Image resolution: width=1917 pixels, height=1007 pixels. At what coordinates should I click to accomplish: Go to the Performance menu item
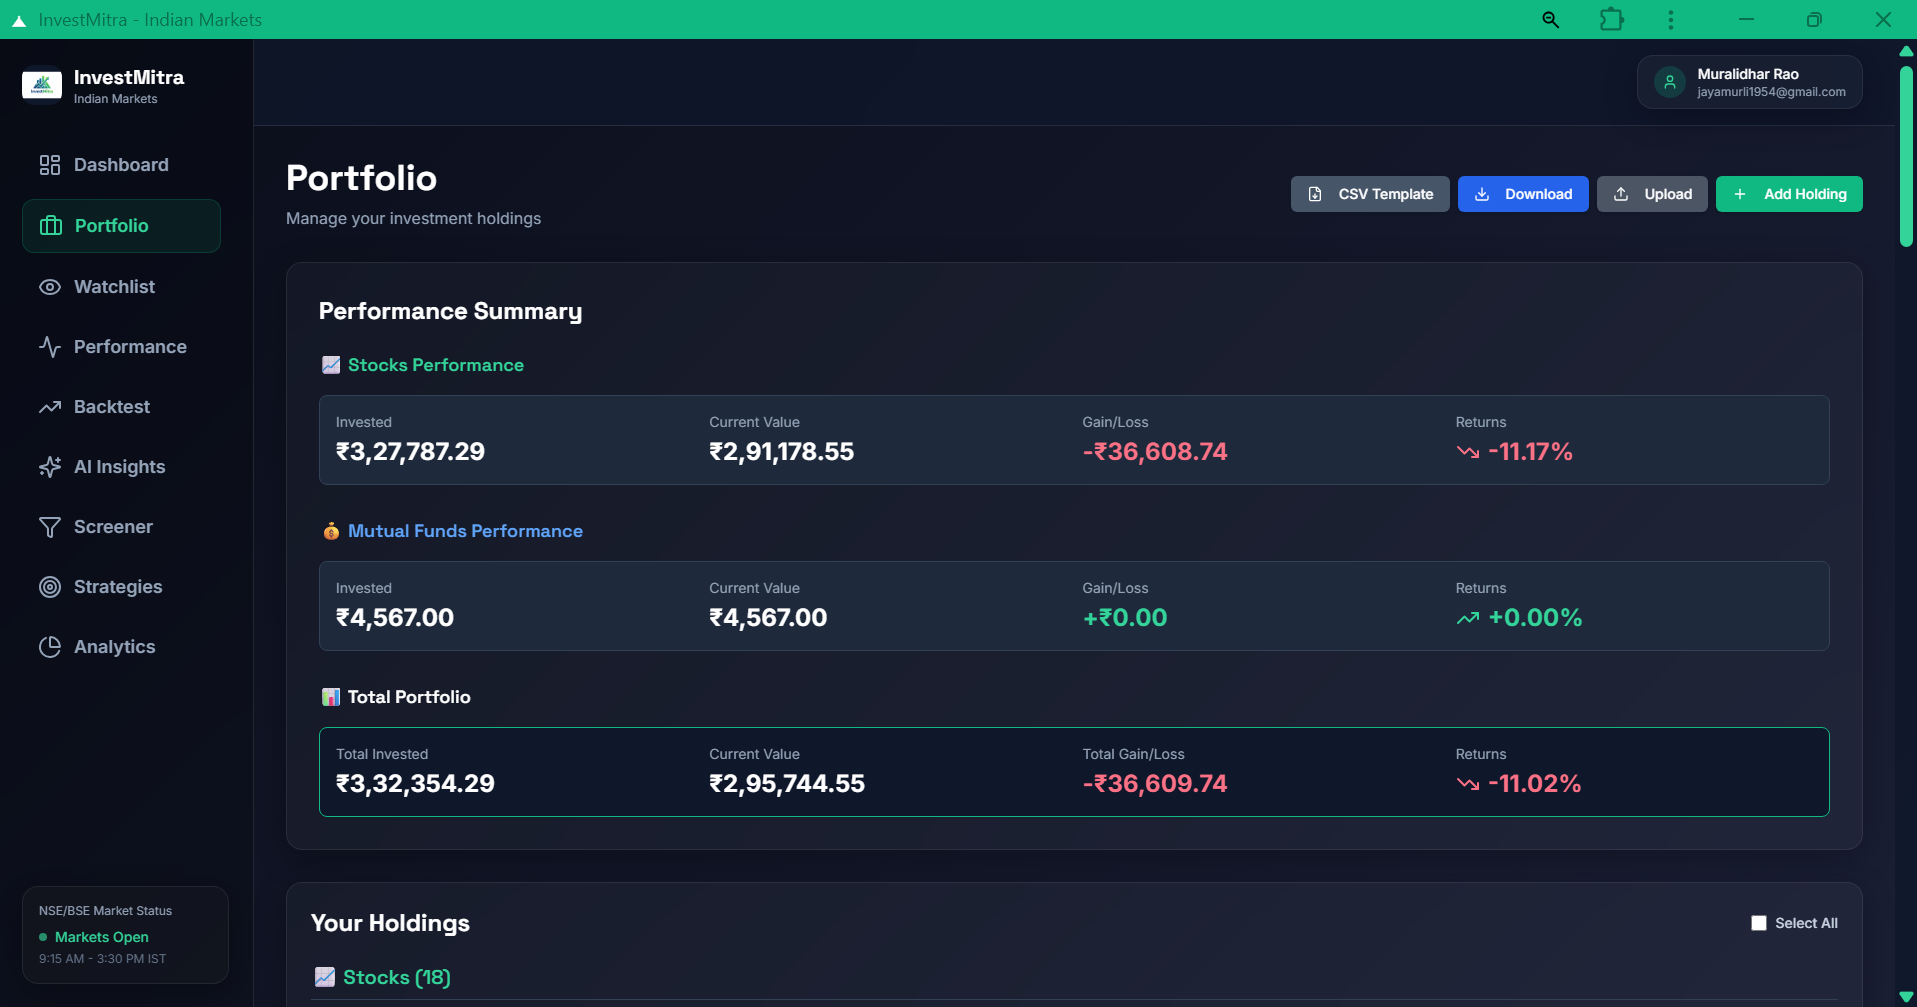tap(129, 347)
